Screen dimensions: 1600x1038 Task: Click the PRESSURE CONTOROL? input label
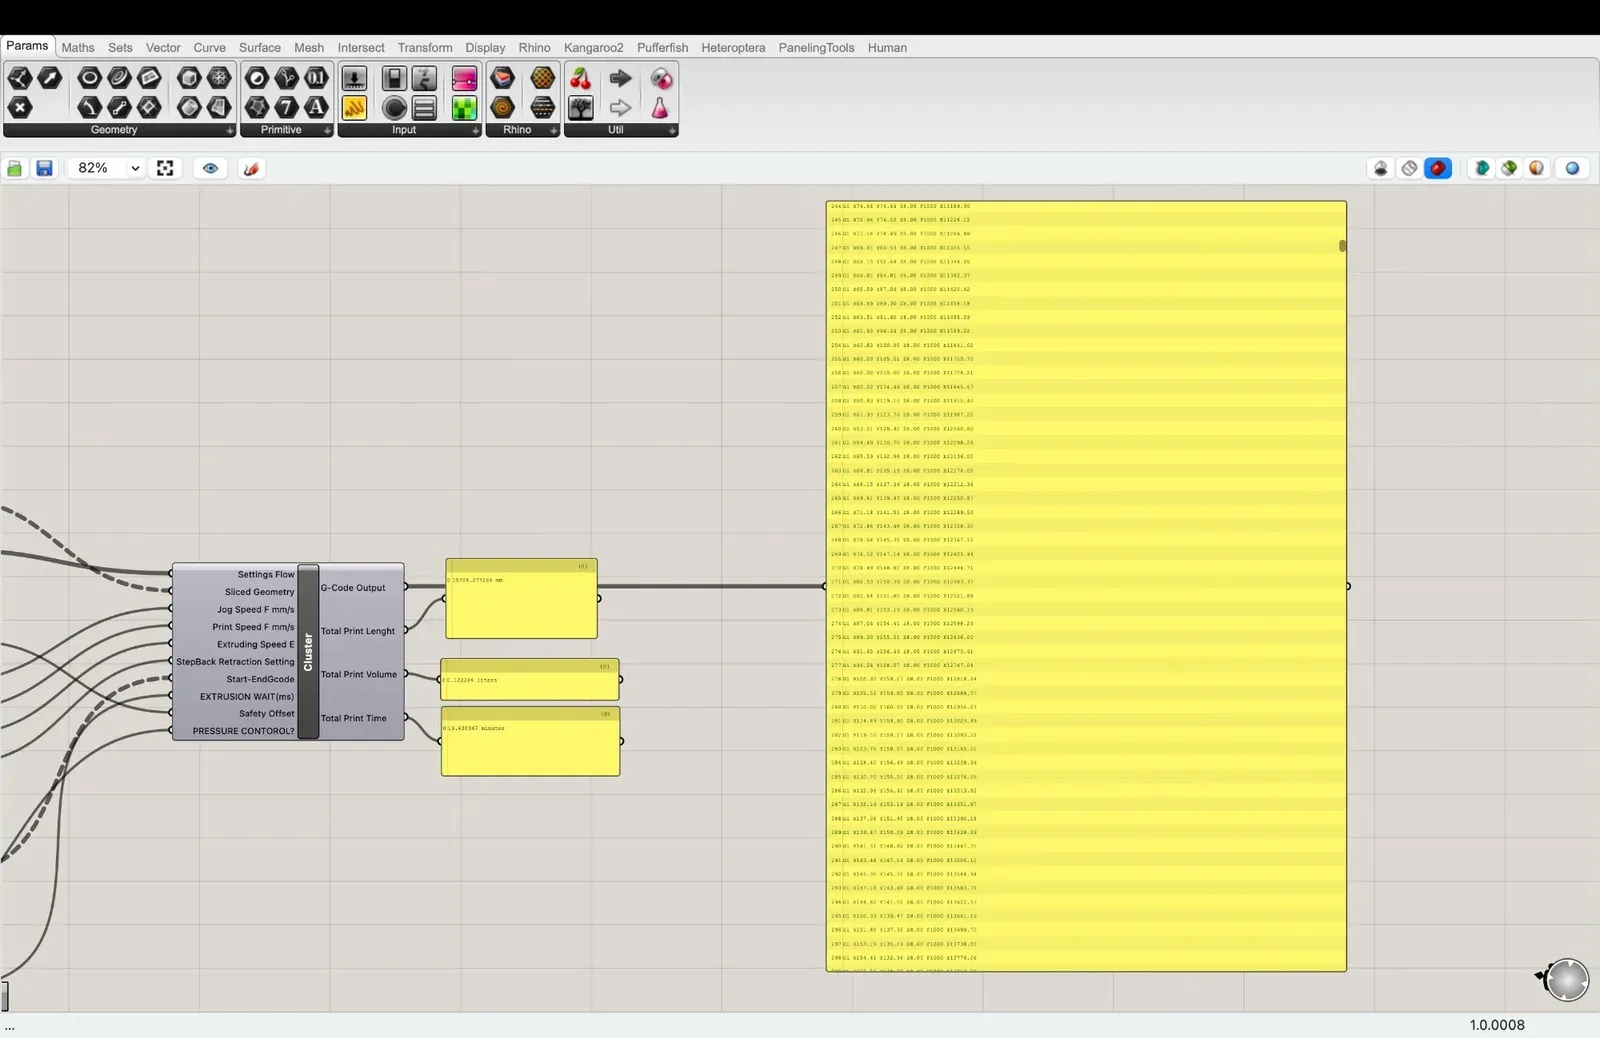(244, 731)
